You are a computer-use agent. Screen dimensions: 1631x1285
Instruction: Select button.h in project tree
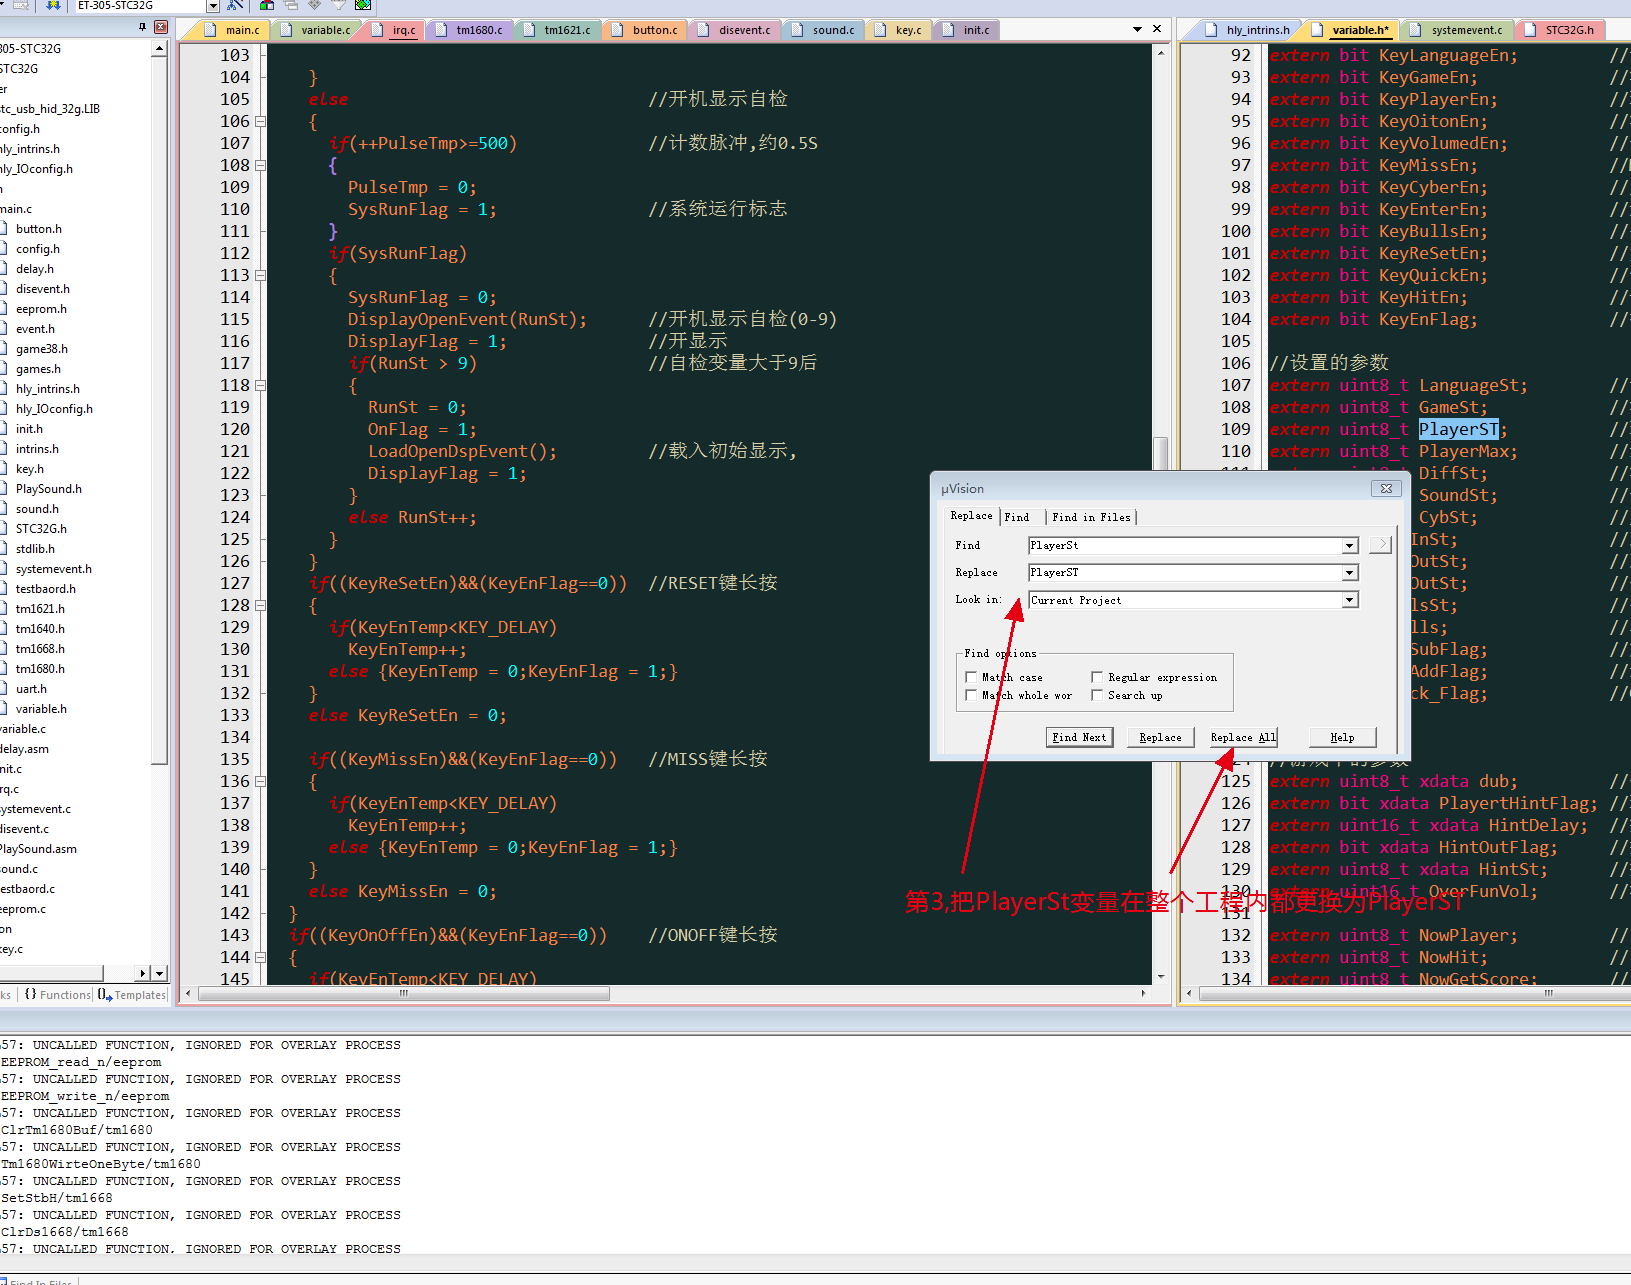39,229
